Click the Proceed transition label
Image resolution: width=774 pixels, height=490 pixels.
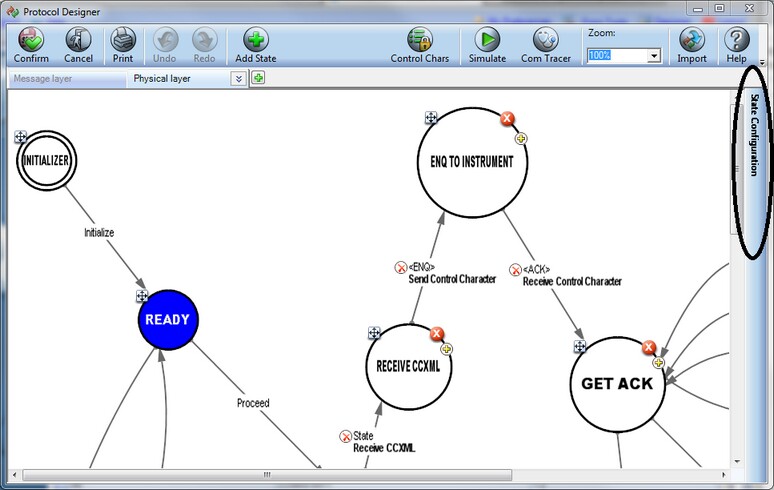coord(253,403)
